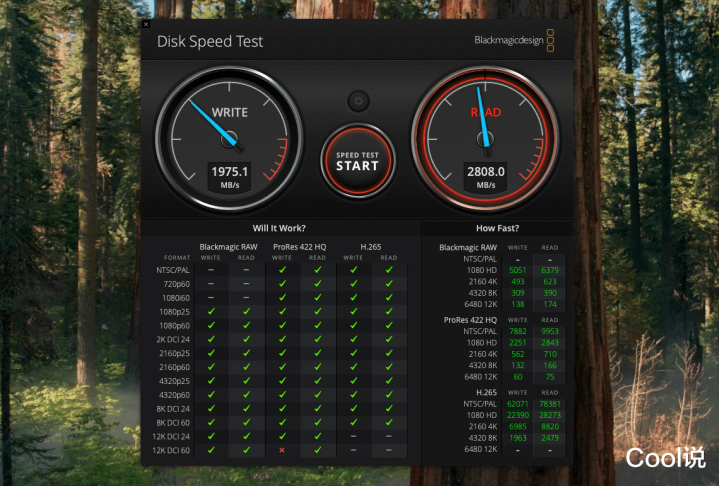Click the ProRes 422 HQ NTSC/PAL read value 9953
This screenshot has height=486, width=719.
pyautogui.click(x=550, y=331)
